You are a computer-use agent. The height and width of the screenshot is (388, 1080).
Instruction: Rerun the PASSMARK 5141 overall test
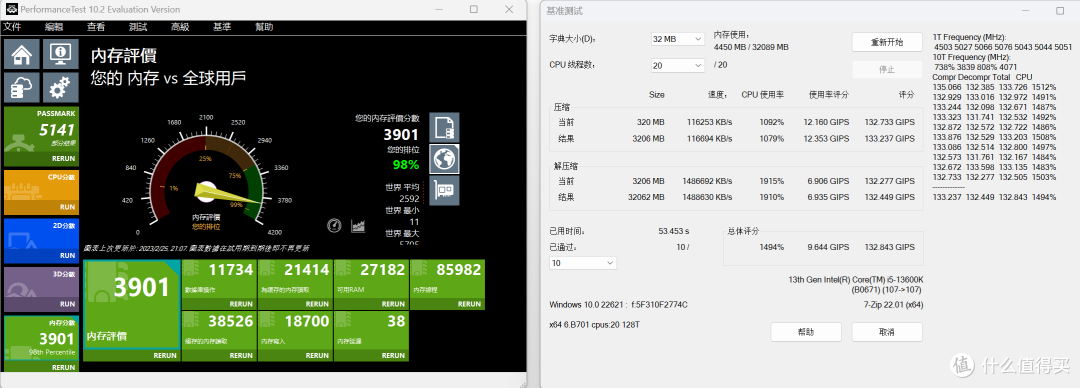click(63, 158)
